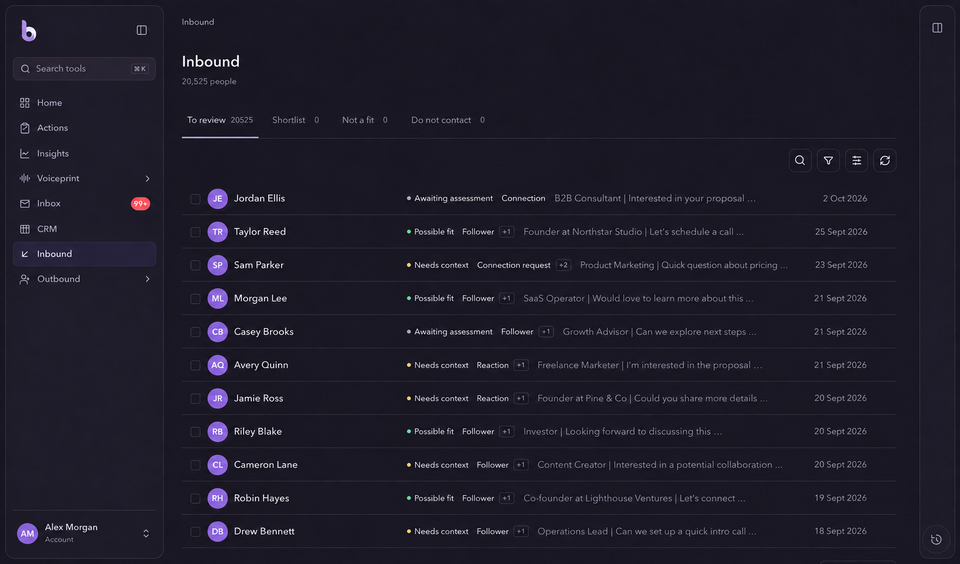960x564 pixels.
Task: Switch to the Shortlist tab
Action: (295, 121)
